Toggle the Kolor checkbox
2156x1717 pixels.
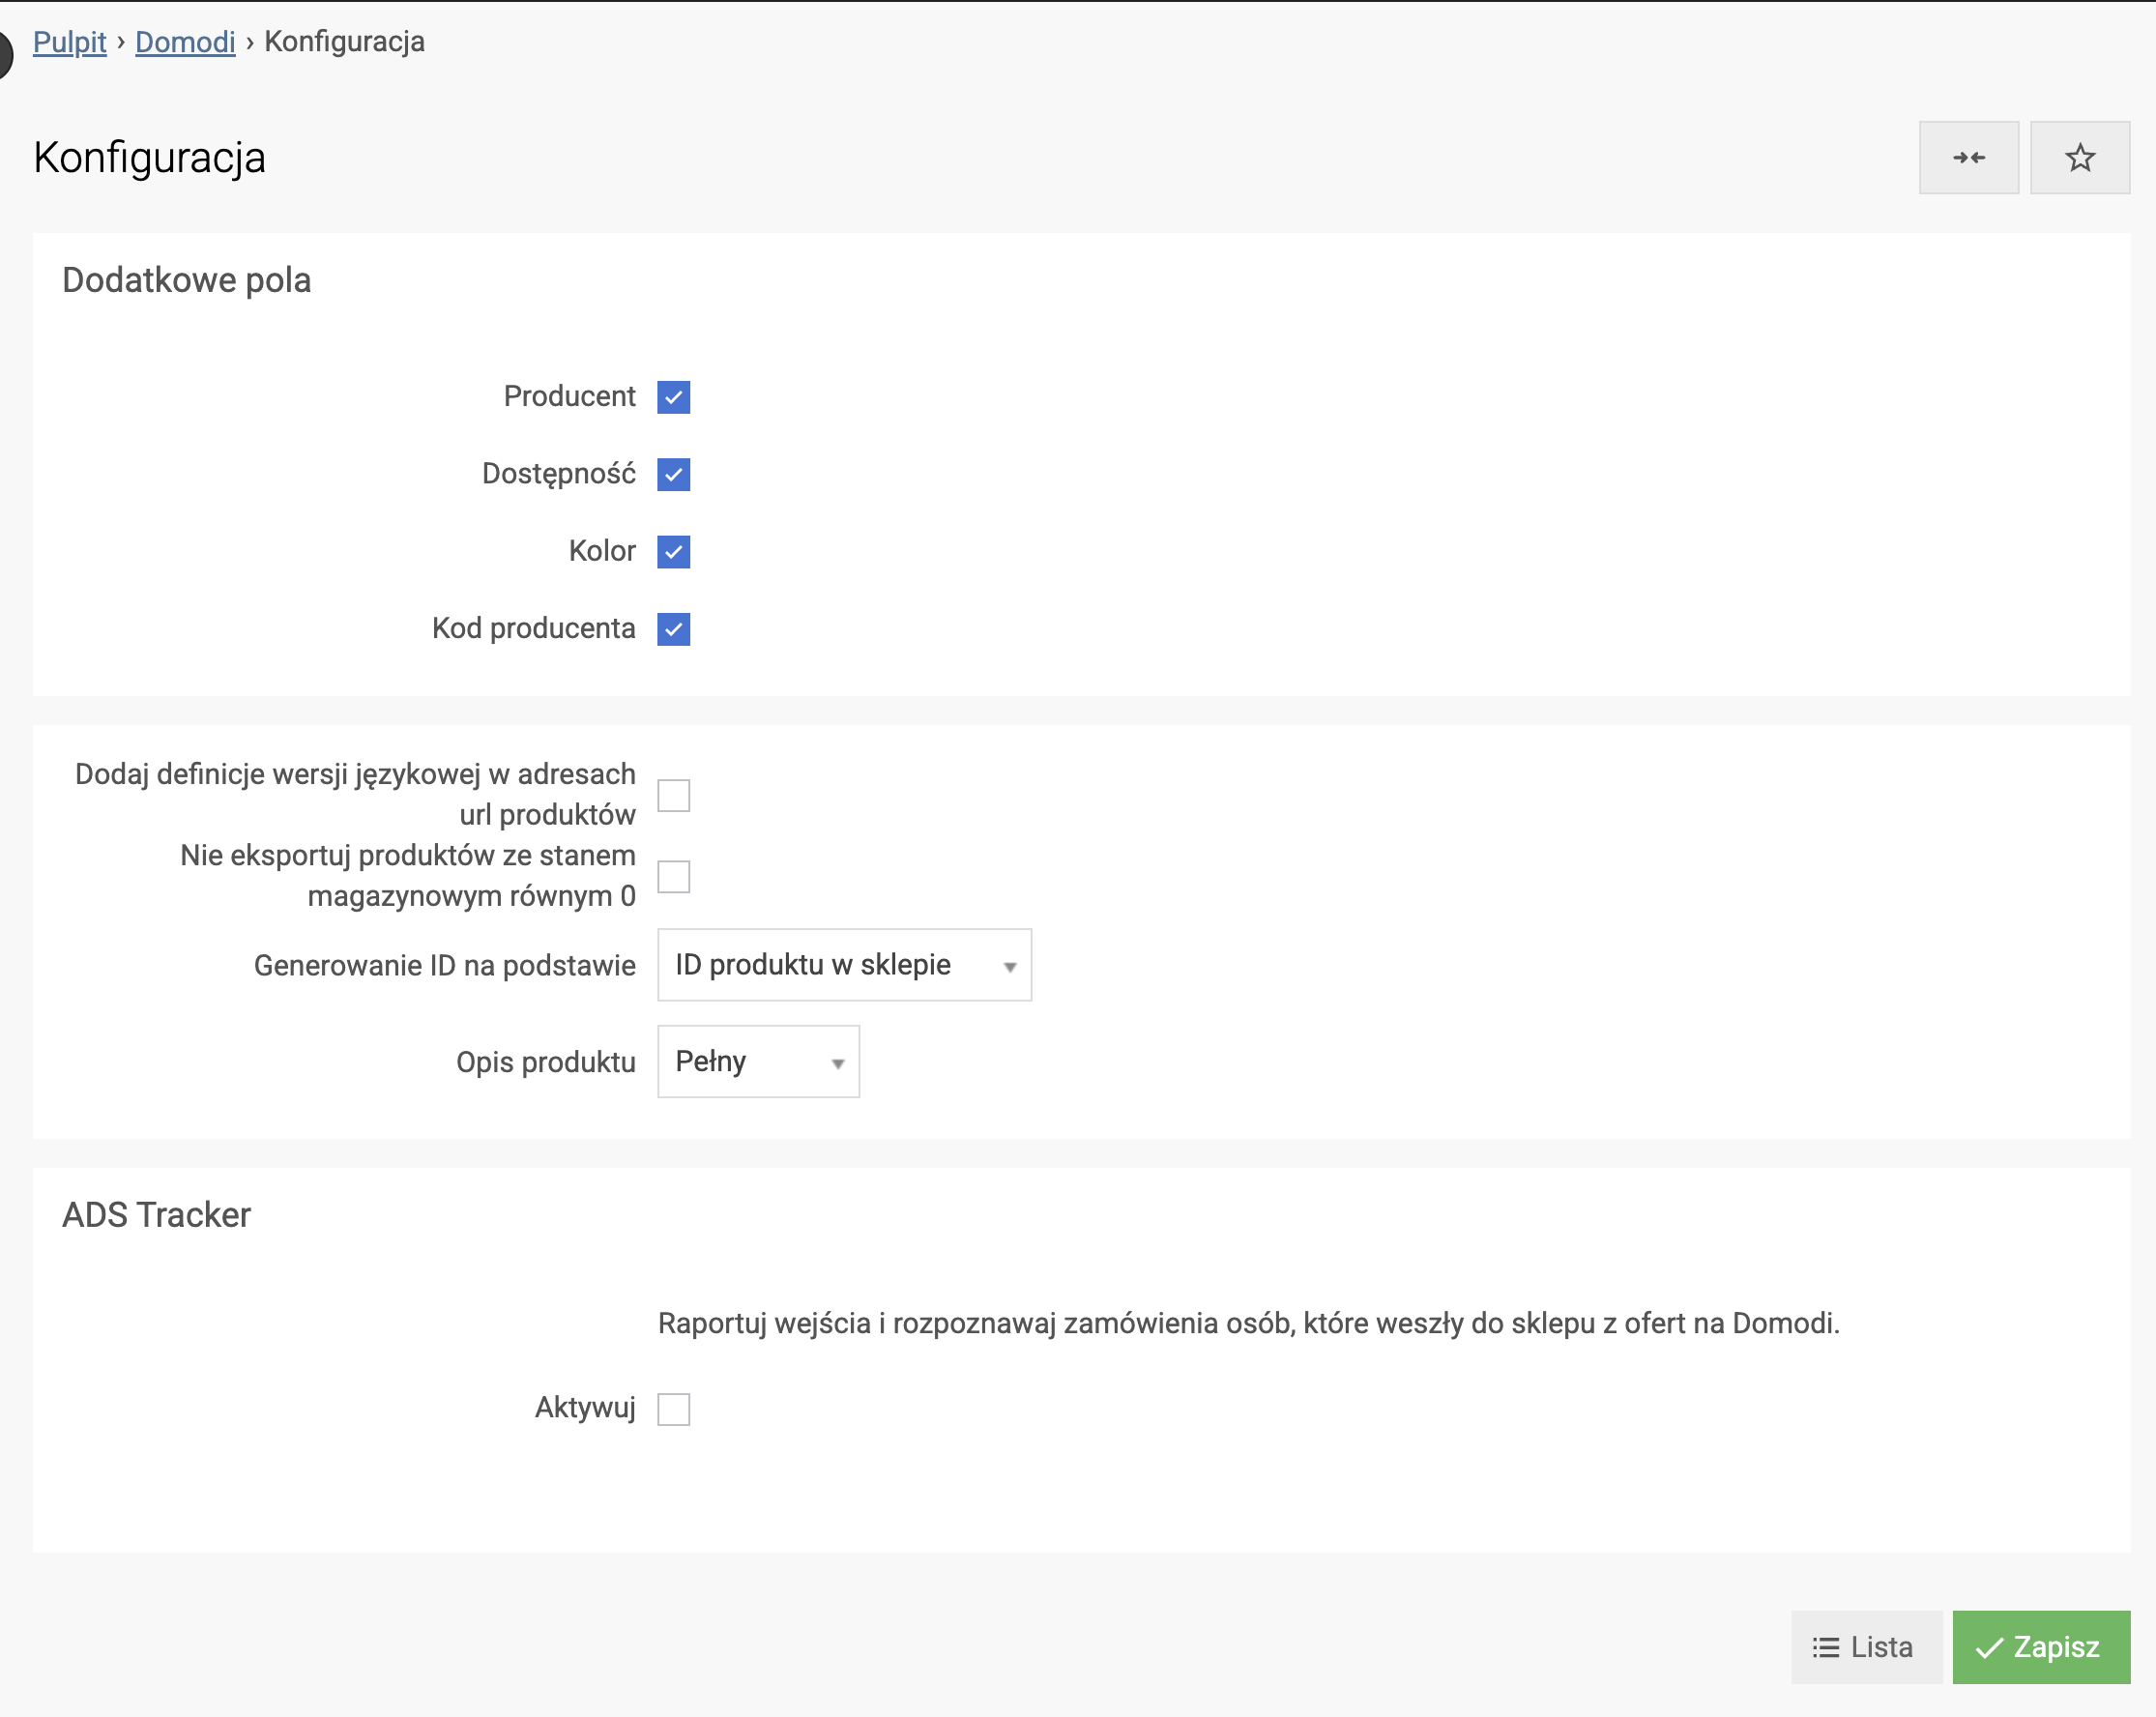coord(673,551)
